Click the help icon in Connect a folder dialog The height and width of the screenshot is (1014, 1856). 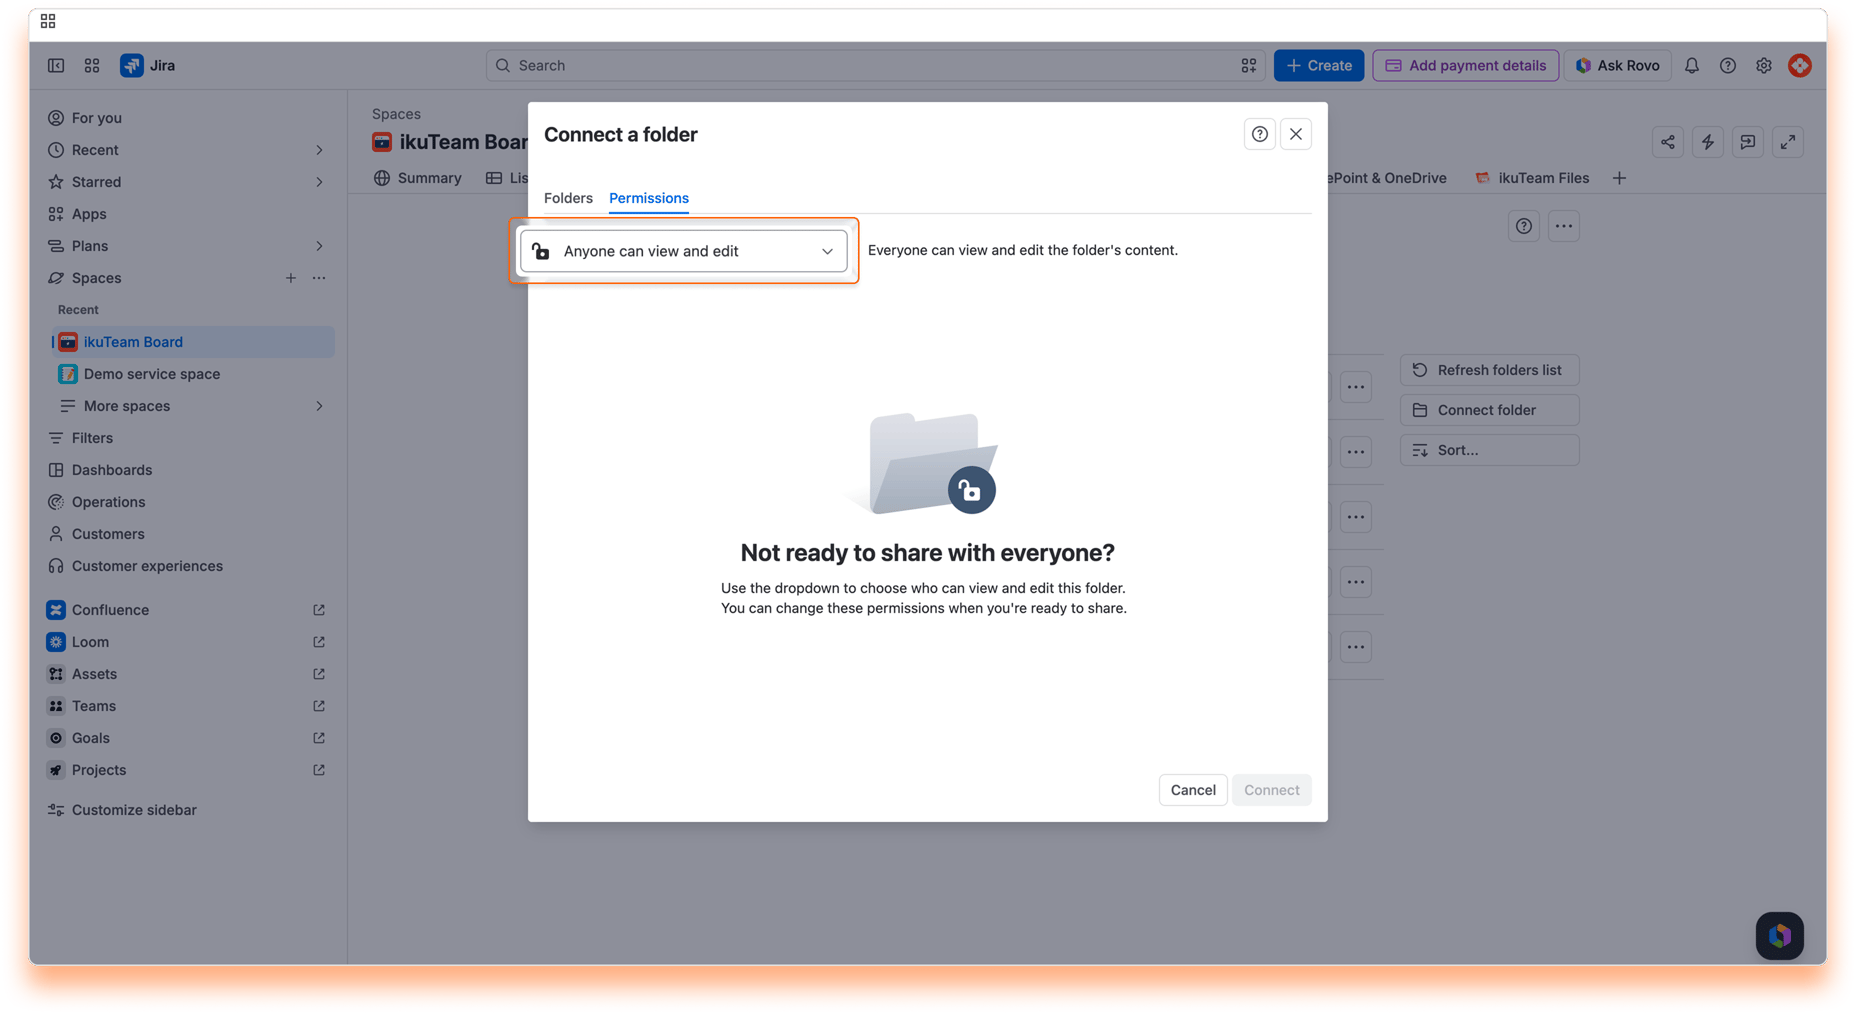click(x=1259, y=134)
